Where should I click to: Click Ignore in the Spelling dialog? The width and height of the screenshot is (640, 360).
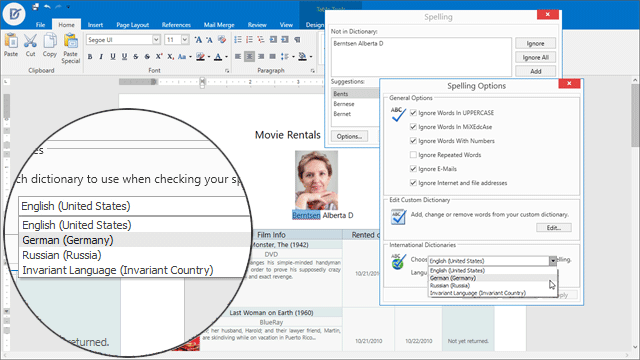point(535,43)
